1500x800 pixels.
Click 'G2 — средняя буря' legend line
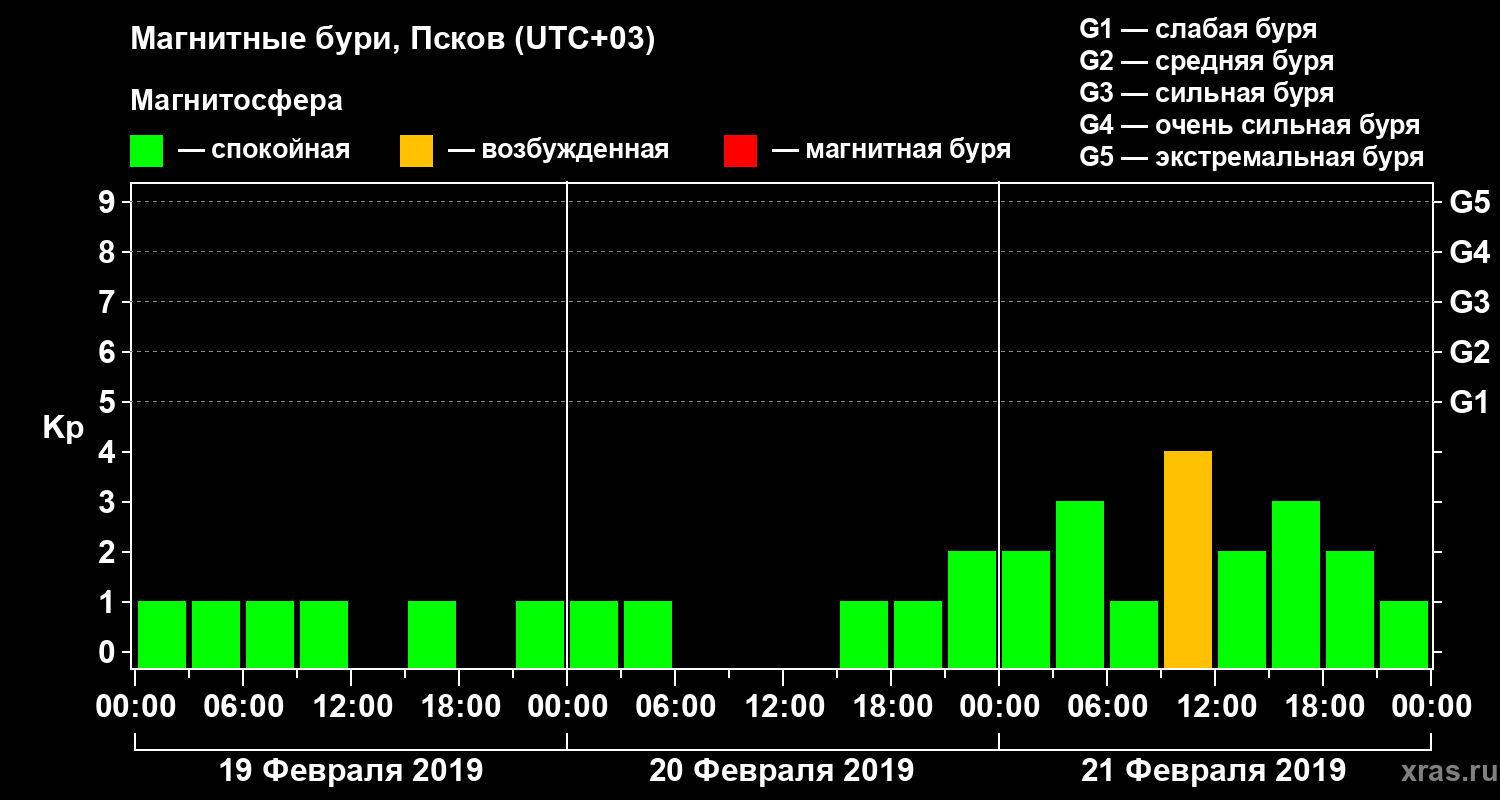tap(1206, 61)
